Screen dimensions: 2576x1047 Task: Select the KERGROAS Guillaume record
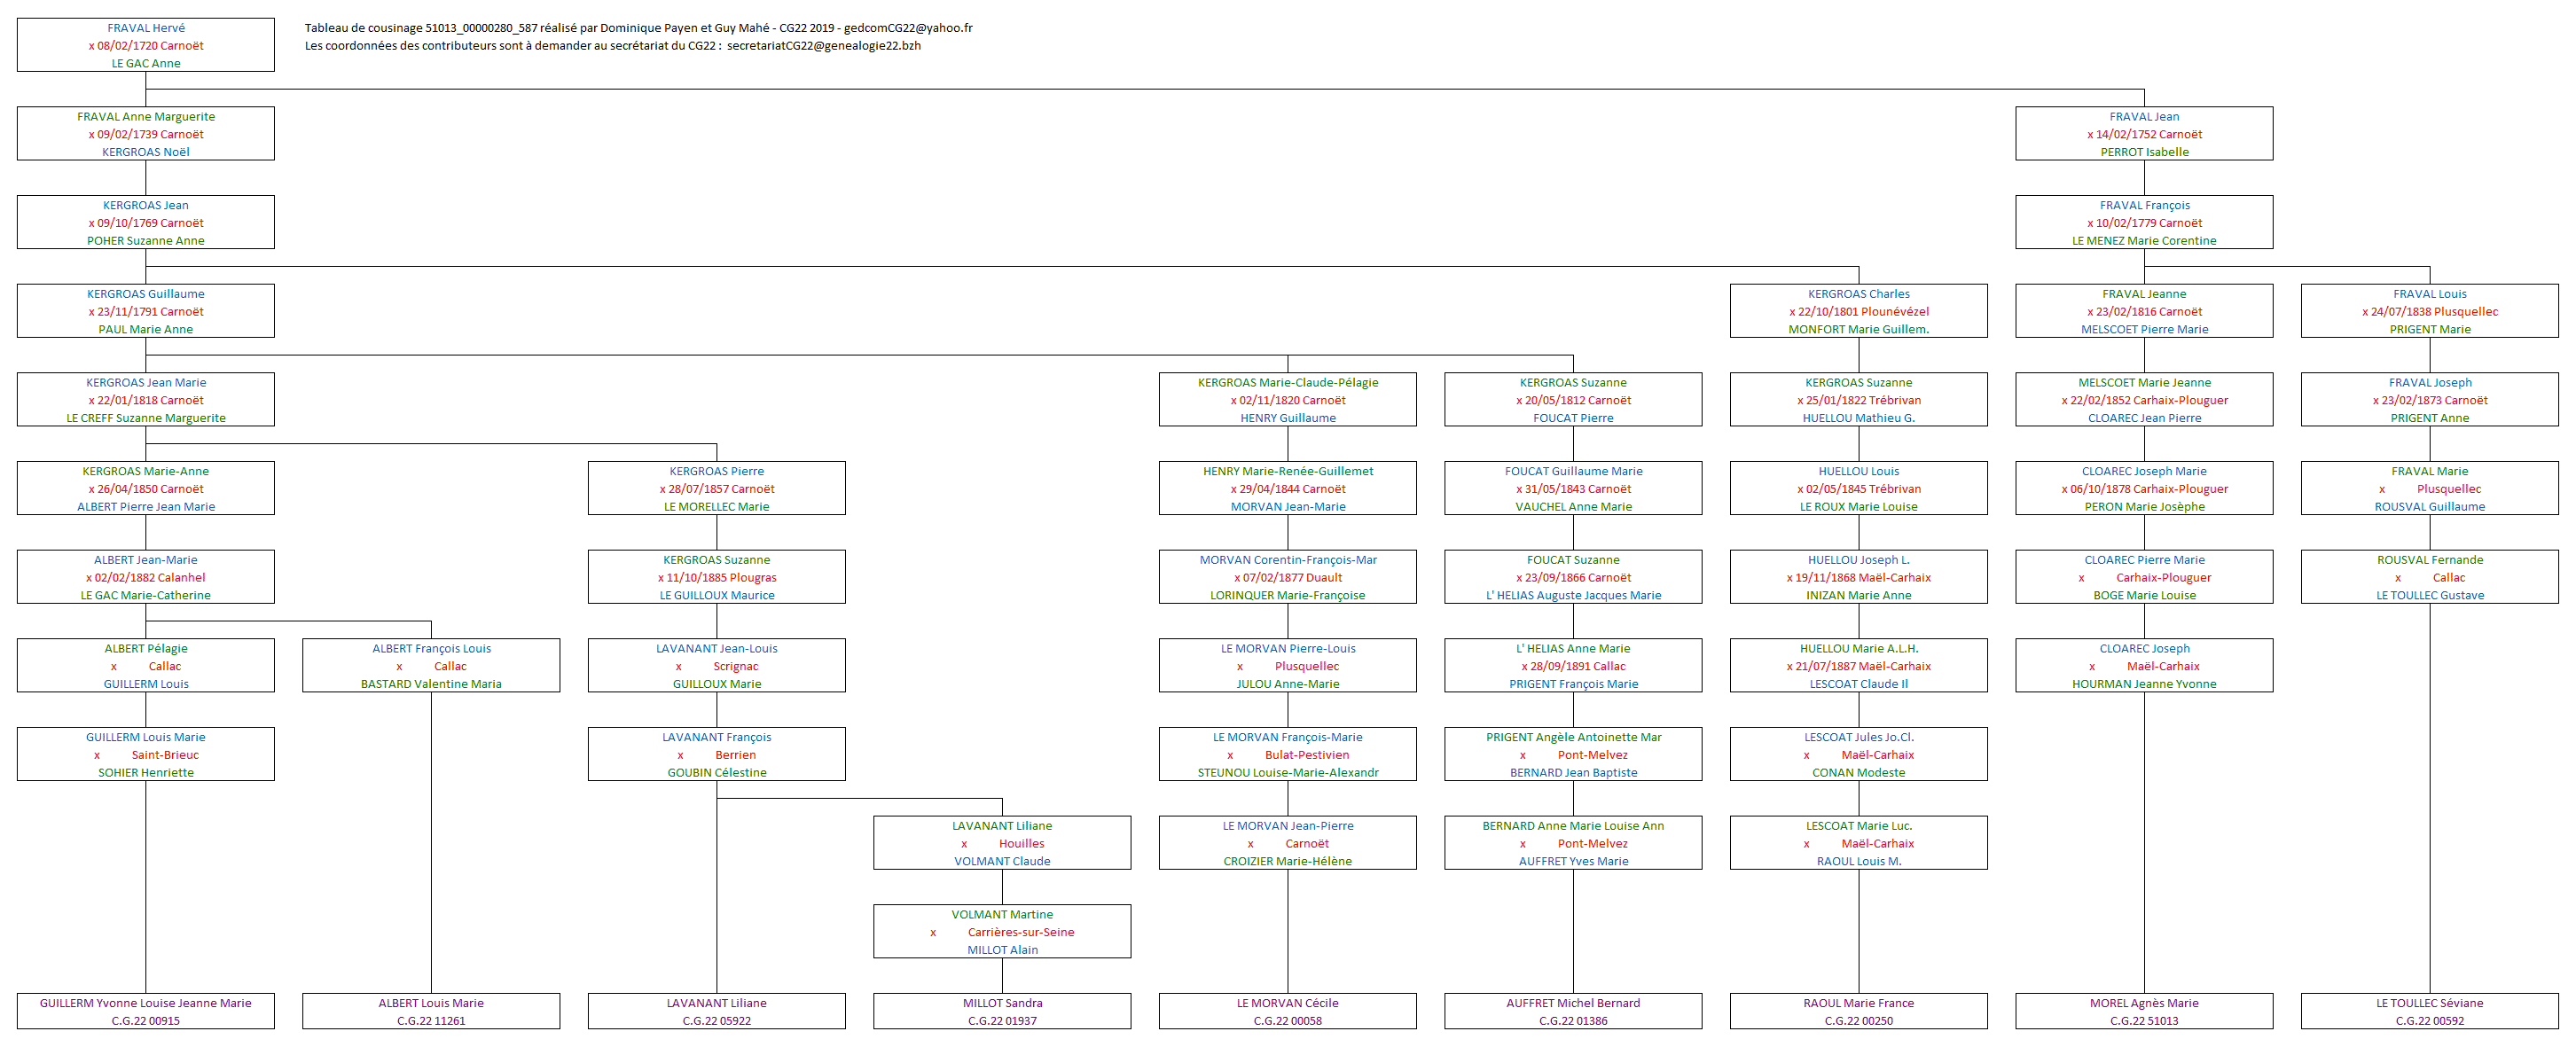[x=145, y=311]
